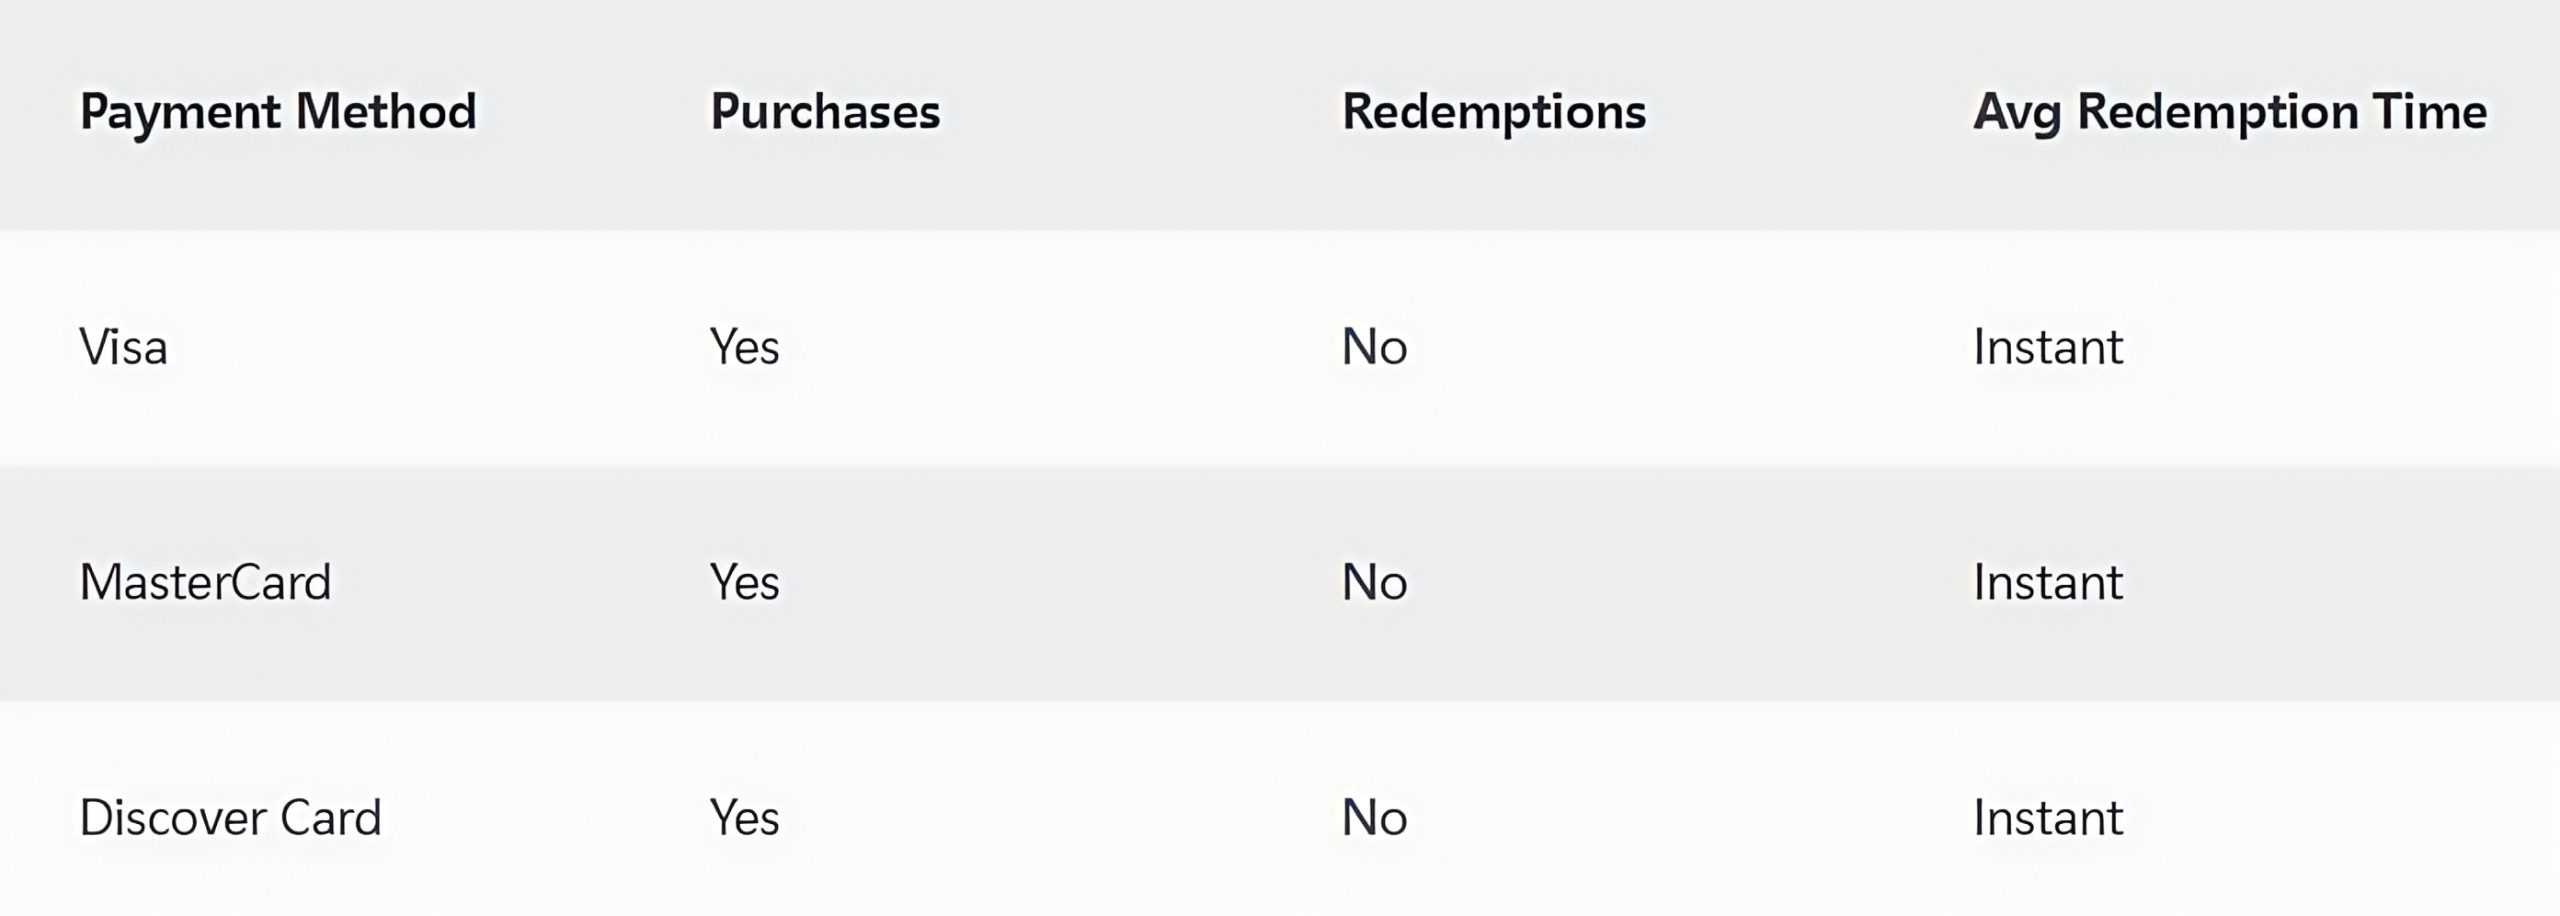Select the Visa payment method cell
This screenshot has height=916, width=2560.
(123, 348)
